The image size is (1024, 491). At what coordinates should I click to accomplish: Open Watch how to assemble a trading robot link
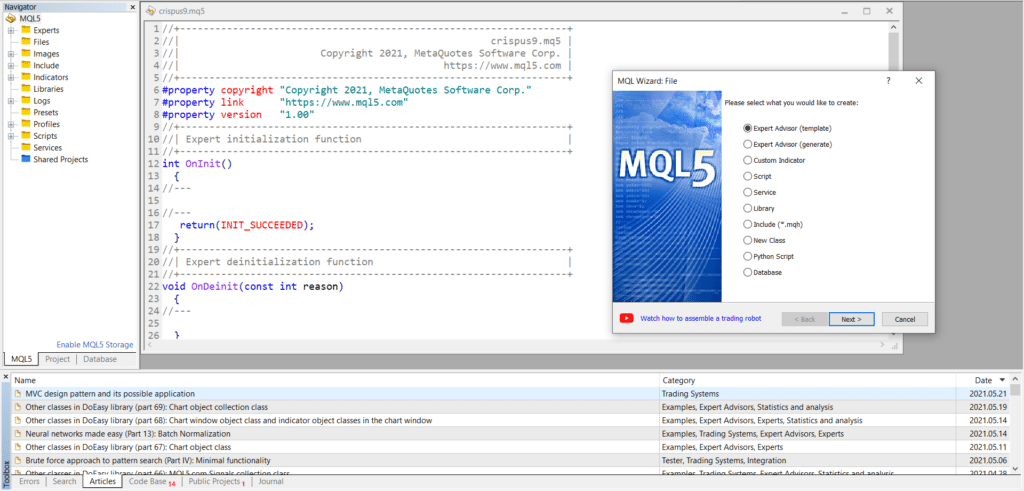click(700, 318)
